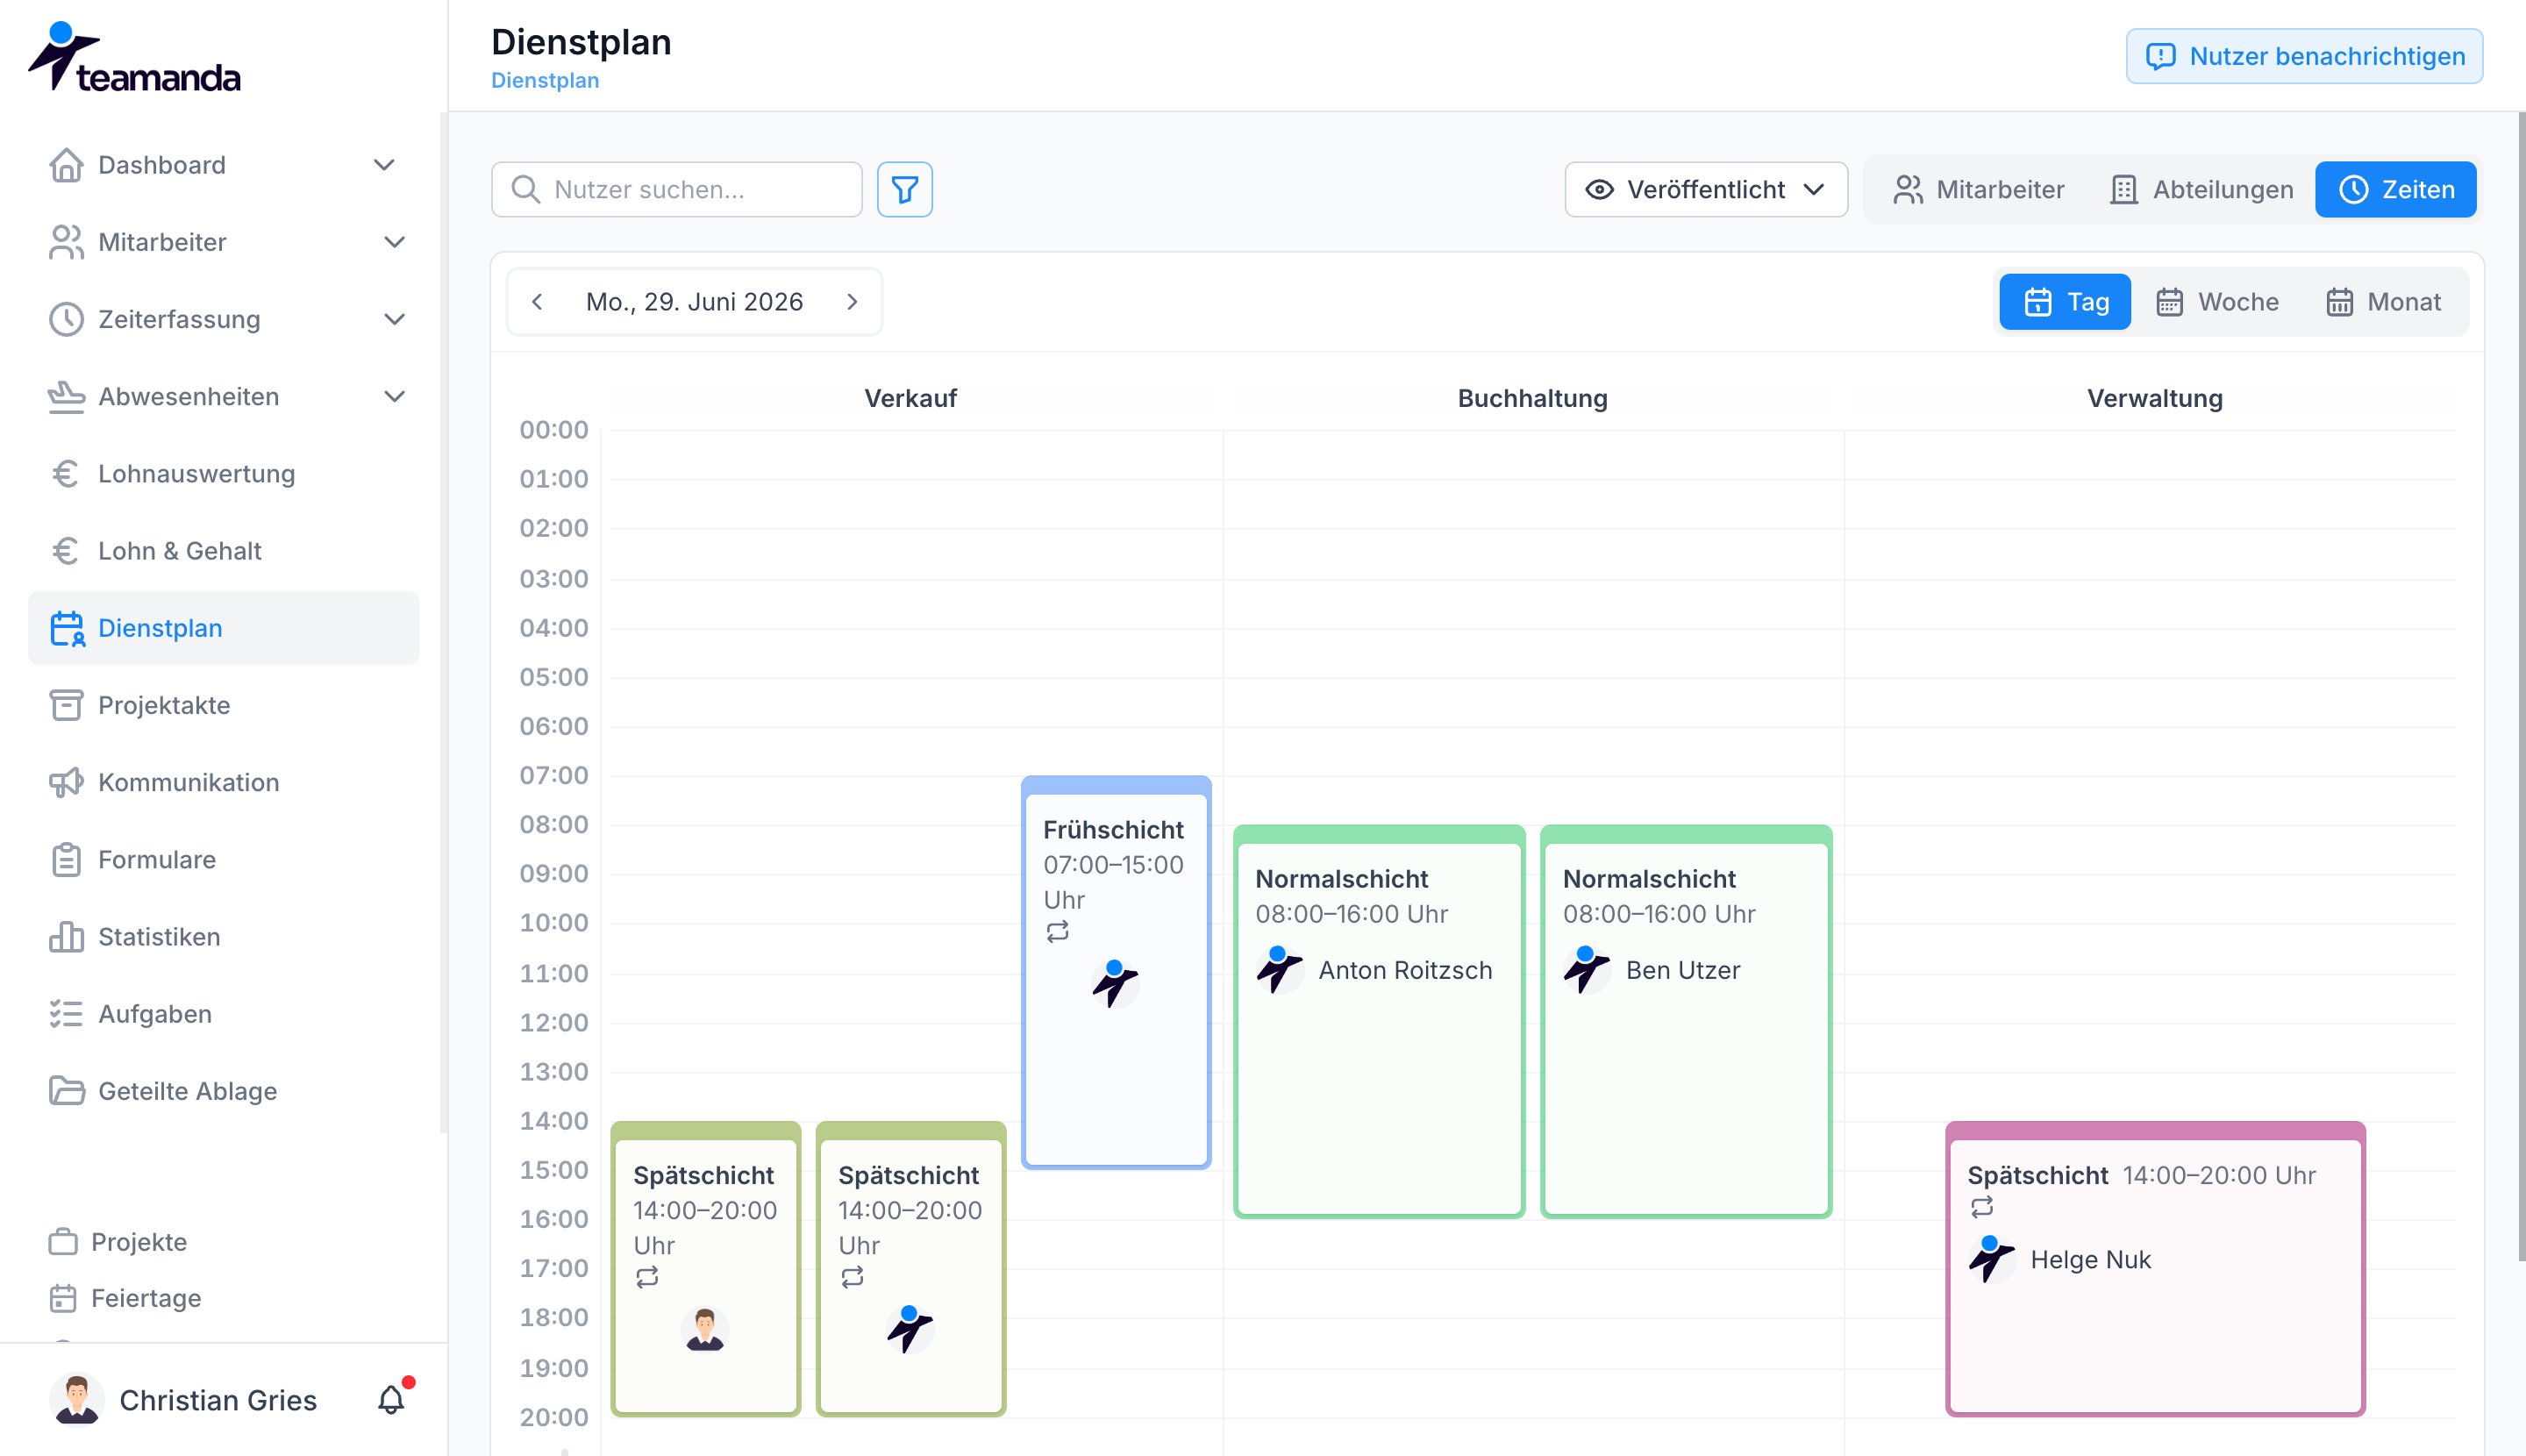Expand the Abwesenheiten submenu chevron
This screenshot has width=2526, height=1456.
(x=395, y=396)
